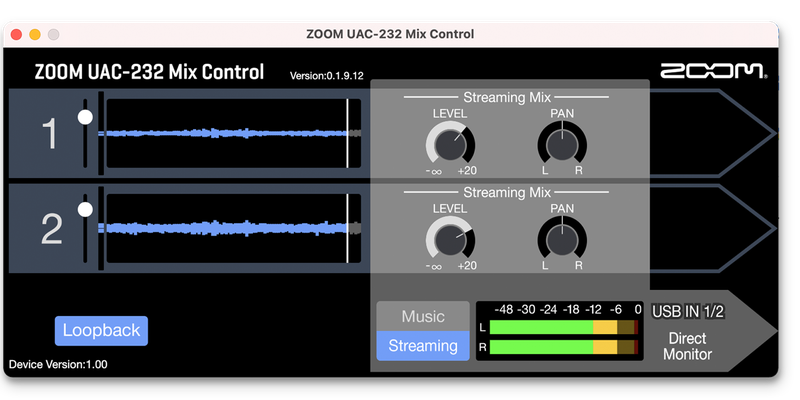
Task: Select the large channel 1 number label
Action: 51,134
